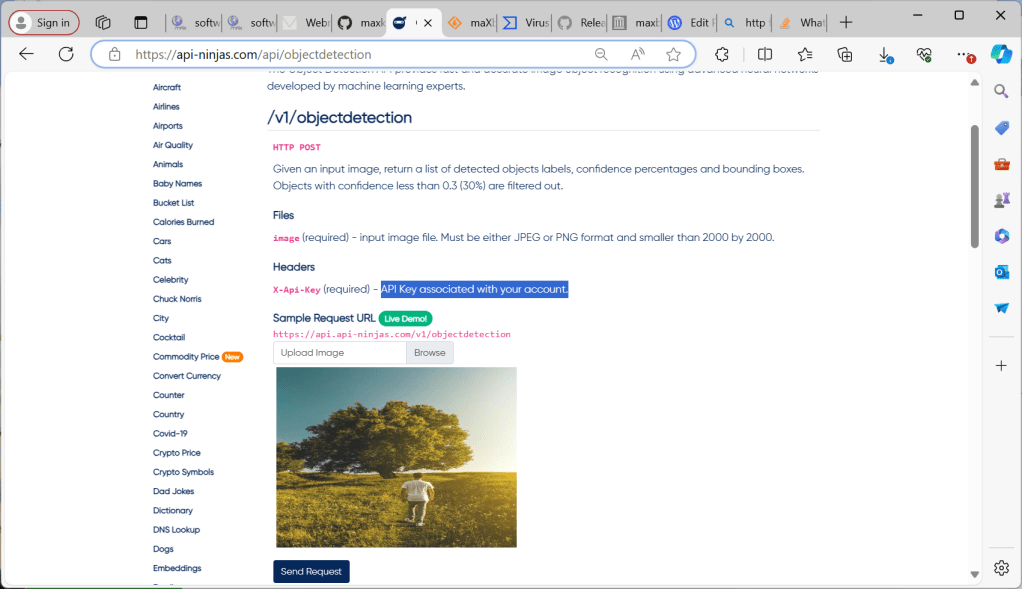Open the Downloads toolbar icon
1022x589 pixels.
(885, 55)
